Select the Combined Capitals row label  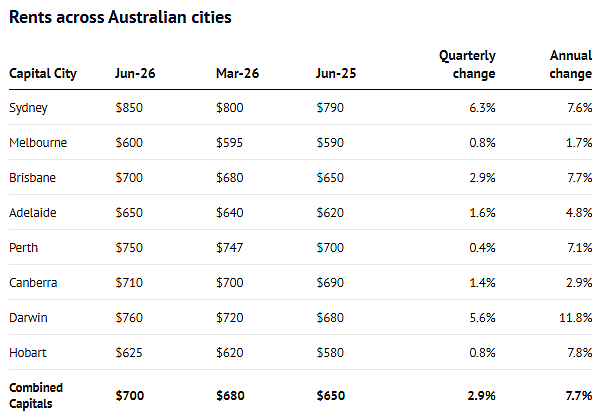(x=36, y=396)
